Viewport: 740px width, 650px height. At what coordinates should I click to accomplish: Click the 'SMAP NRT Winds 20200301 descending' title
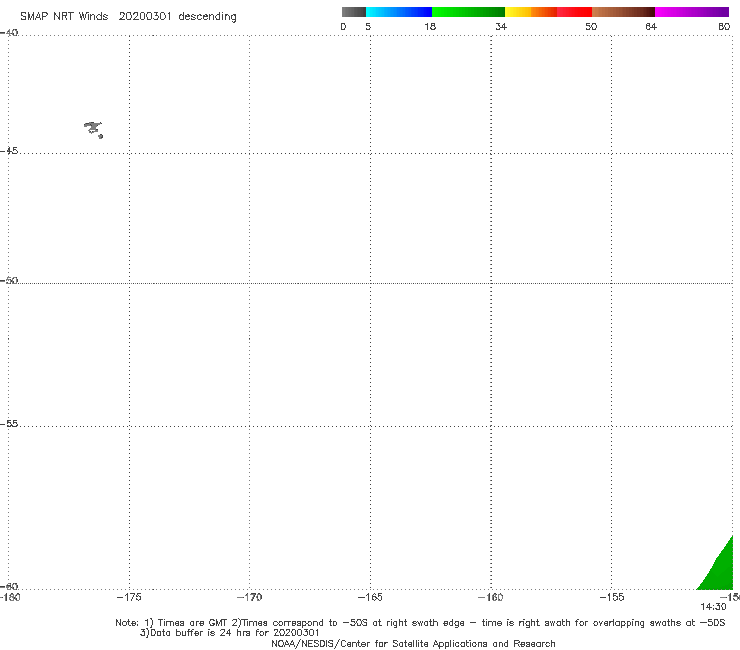click(128, 17)
